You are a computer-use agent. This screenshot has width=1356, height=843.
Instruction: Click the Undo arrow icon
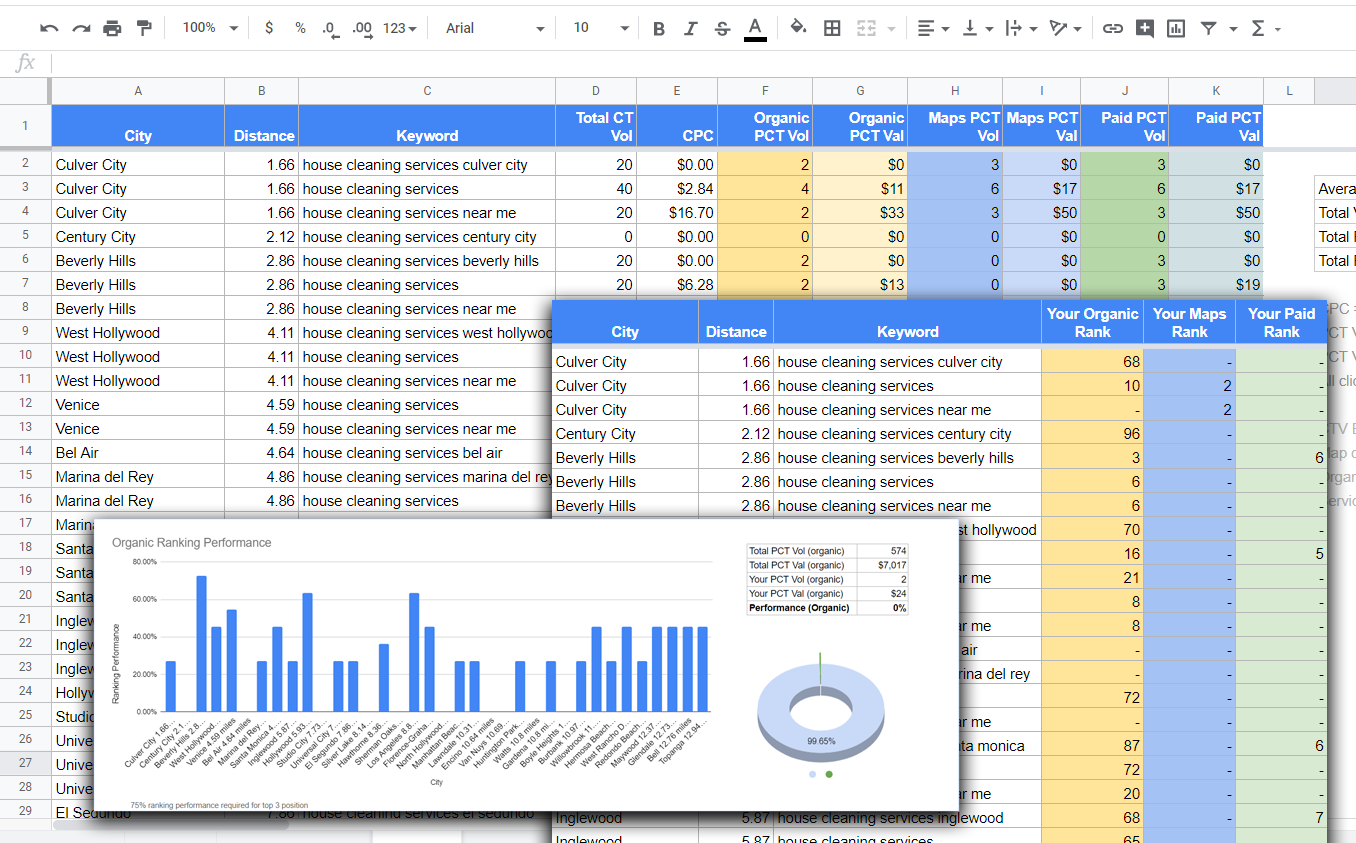[49, 28]
